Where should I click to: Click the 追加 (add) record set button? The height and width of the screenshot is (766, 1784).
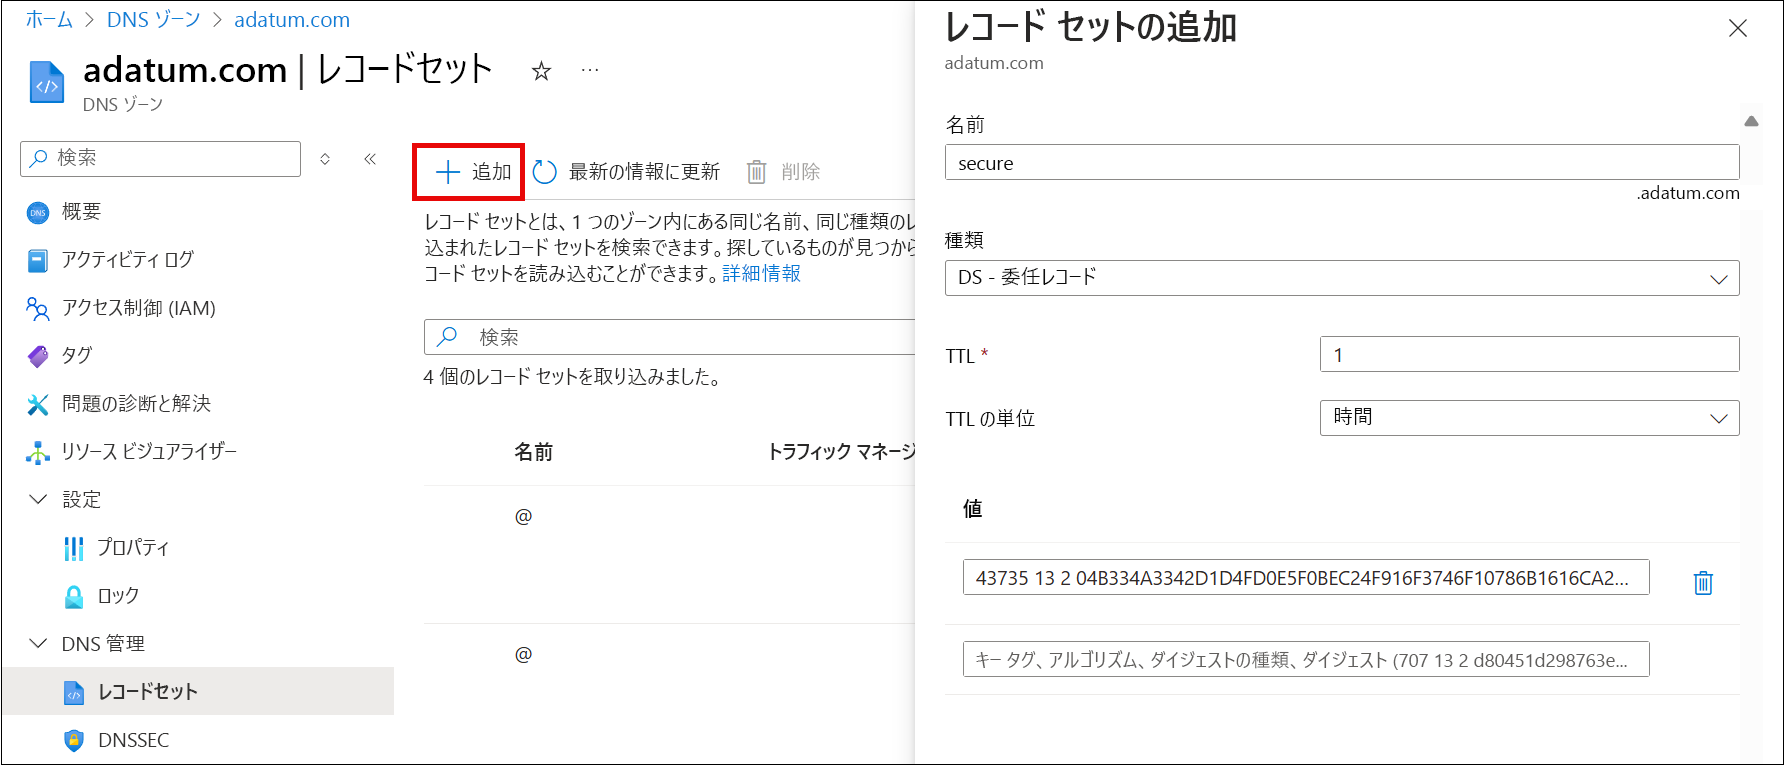(473, 172)
